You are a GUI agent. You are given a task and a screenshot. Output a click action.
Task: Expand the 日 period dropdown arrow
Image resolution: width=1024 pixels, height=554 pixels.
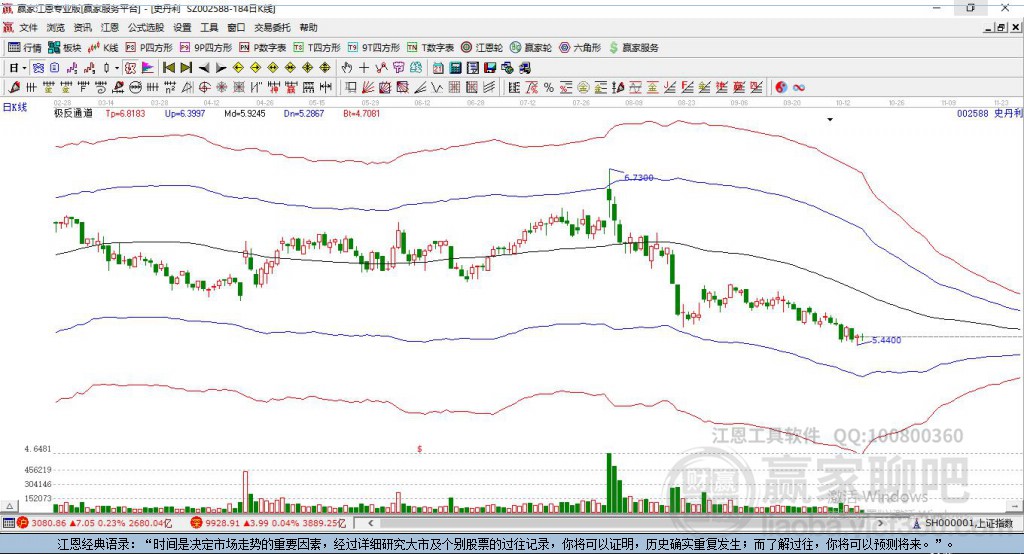(24, 68)
